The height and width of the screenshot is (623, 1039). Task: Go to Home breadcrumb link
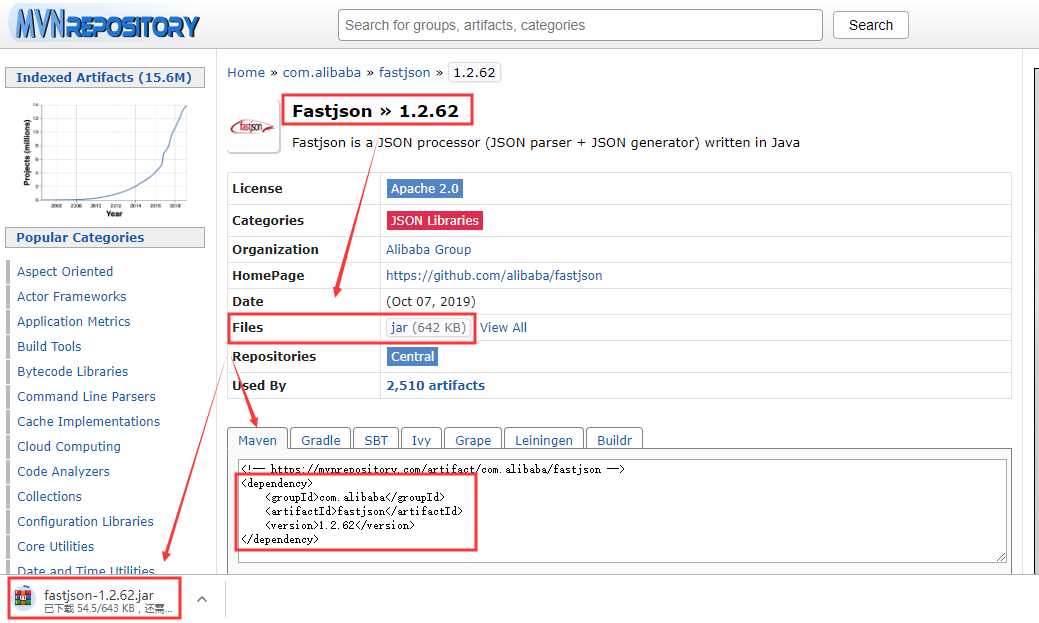pos(246,72)
